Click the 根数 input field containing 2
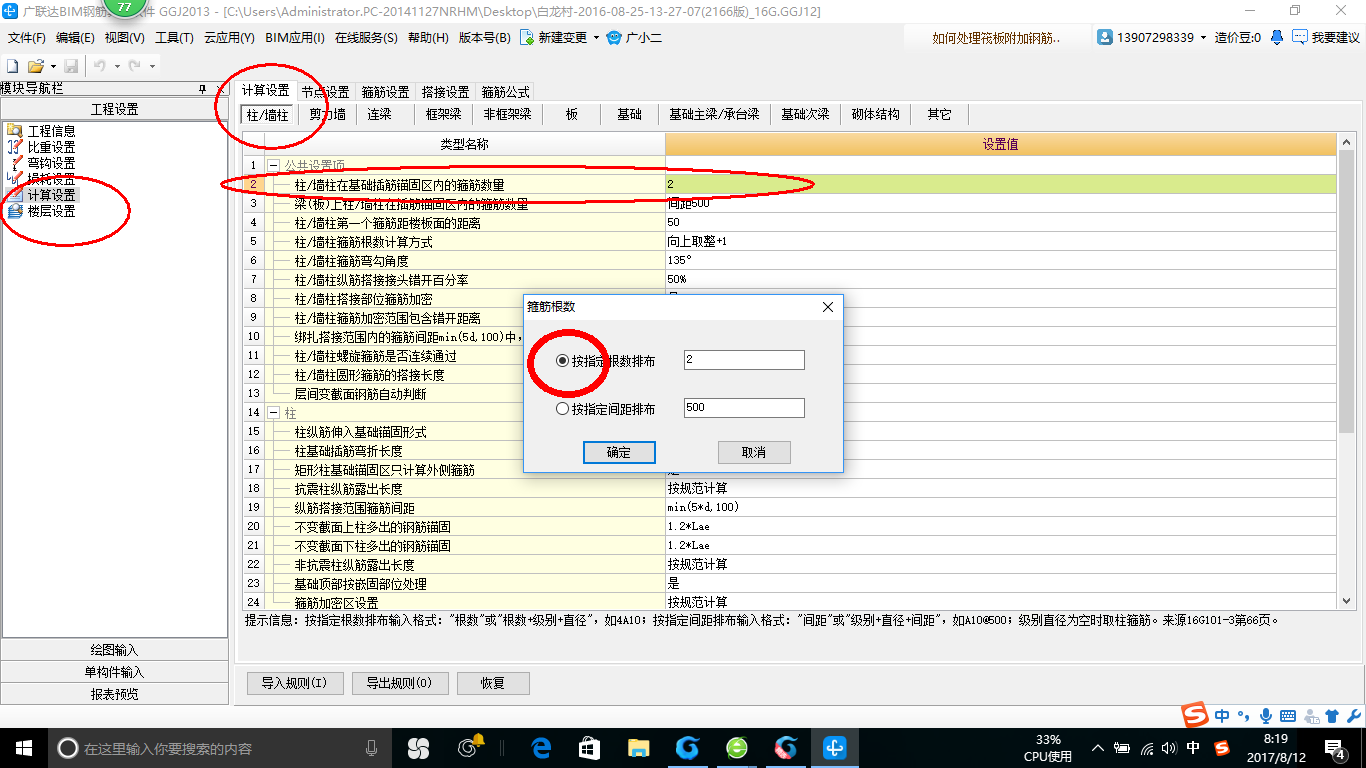1366x768 pixels. click(x=744, y=360)
